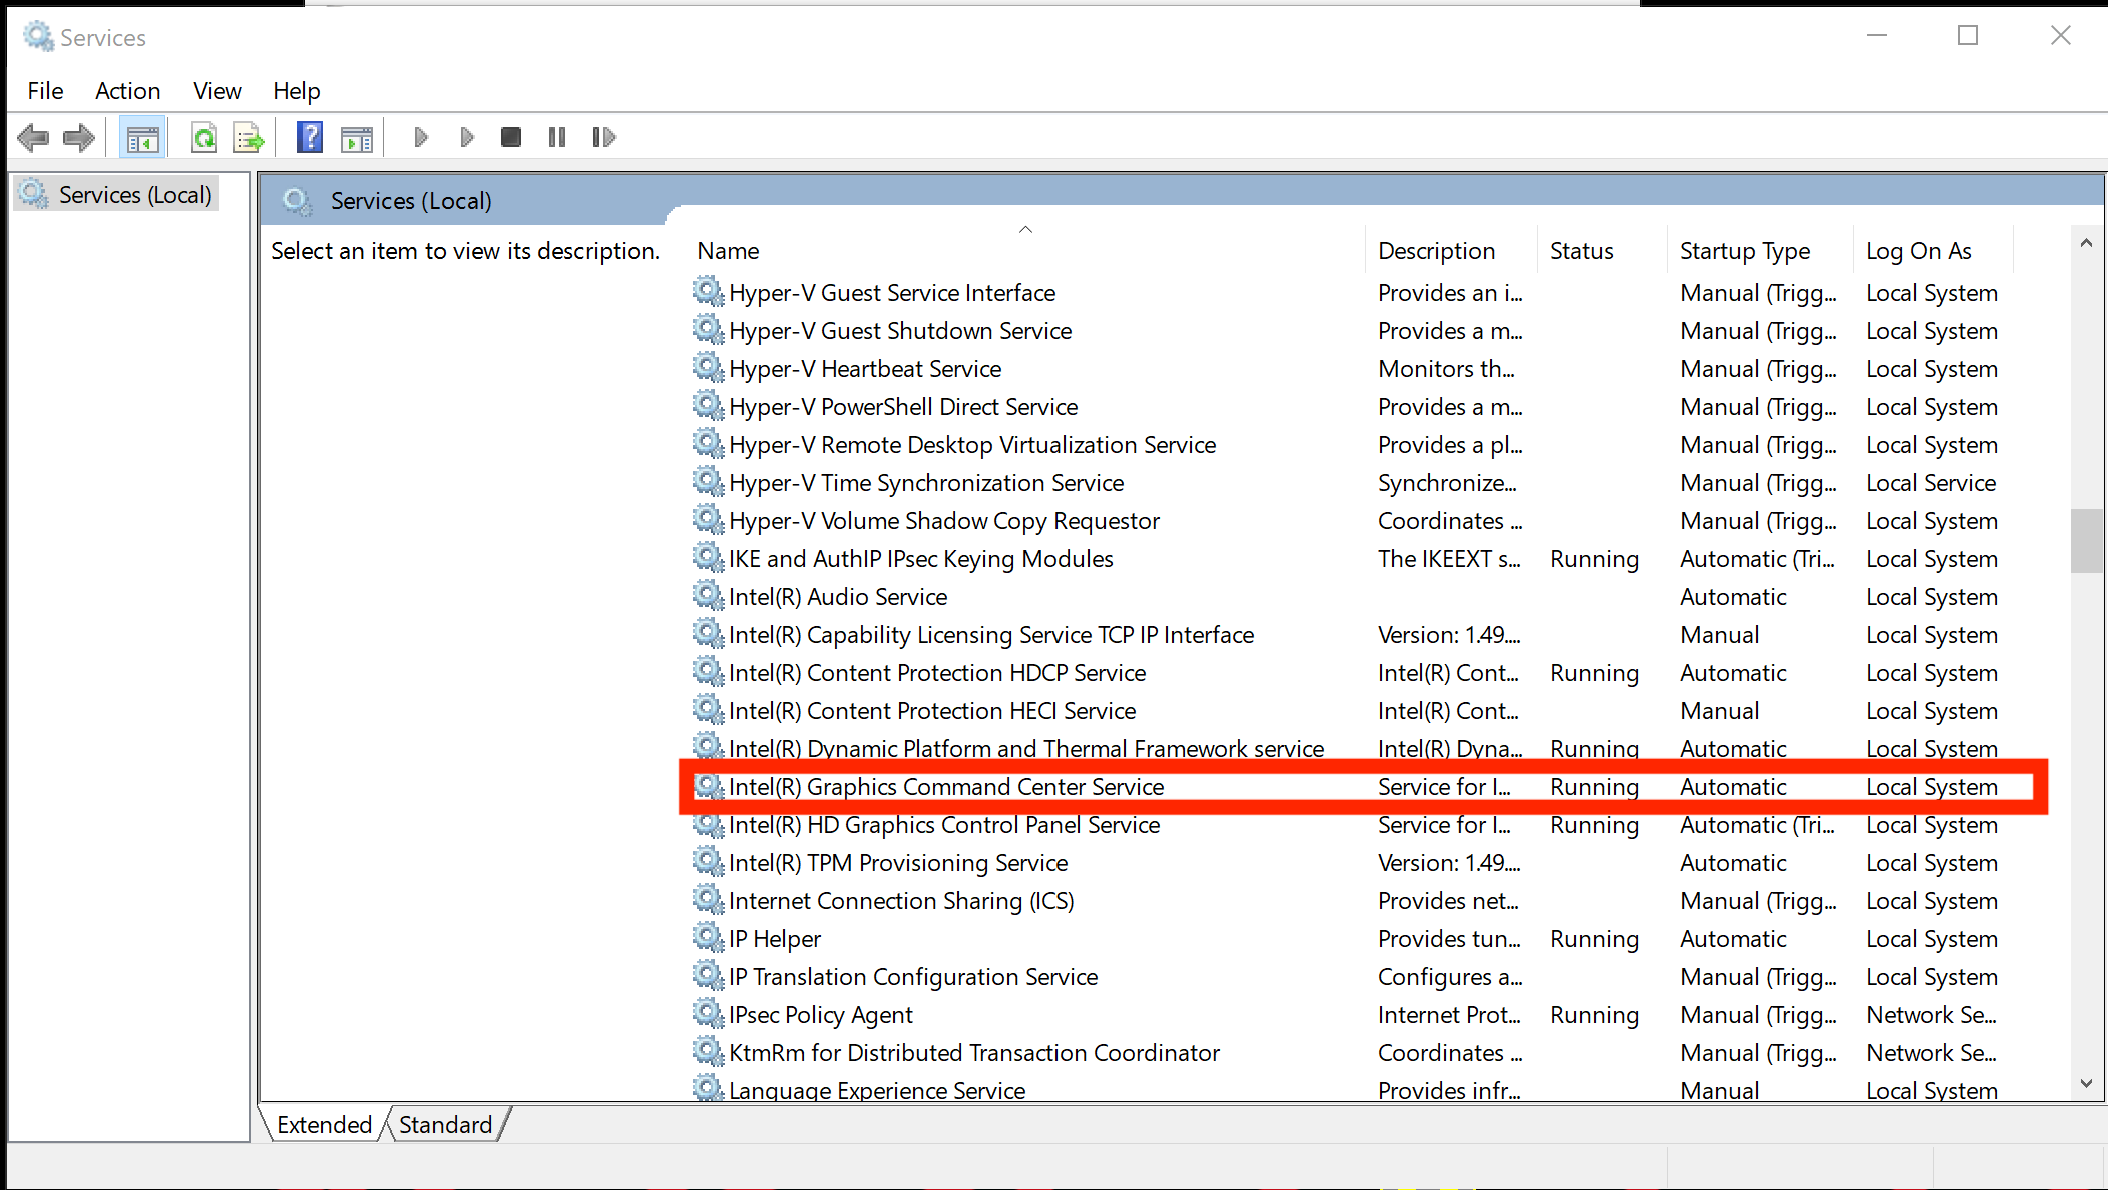
Task: Open the View menu
Action: point(217,91)
